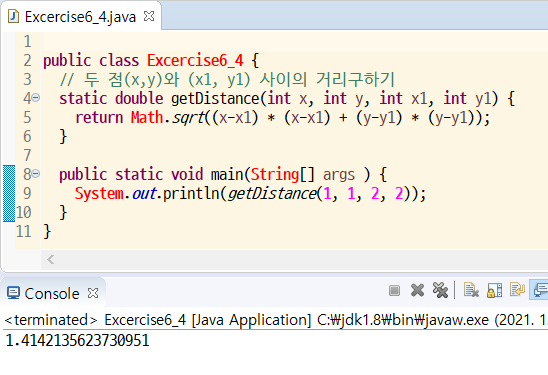Collapse the main method fold marker
Image resolution: width=548 pixels, height=375 pixels.
[x=36, y=174]
